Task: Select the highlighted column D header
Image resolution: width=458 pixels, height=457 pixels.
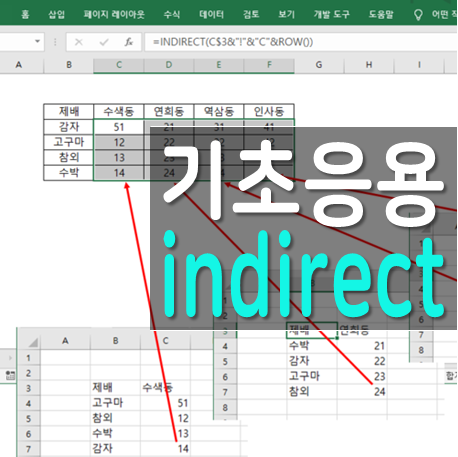Action: (169, 65)
